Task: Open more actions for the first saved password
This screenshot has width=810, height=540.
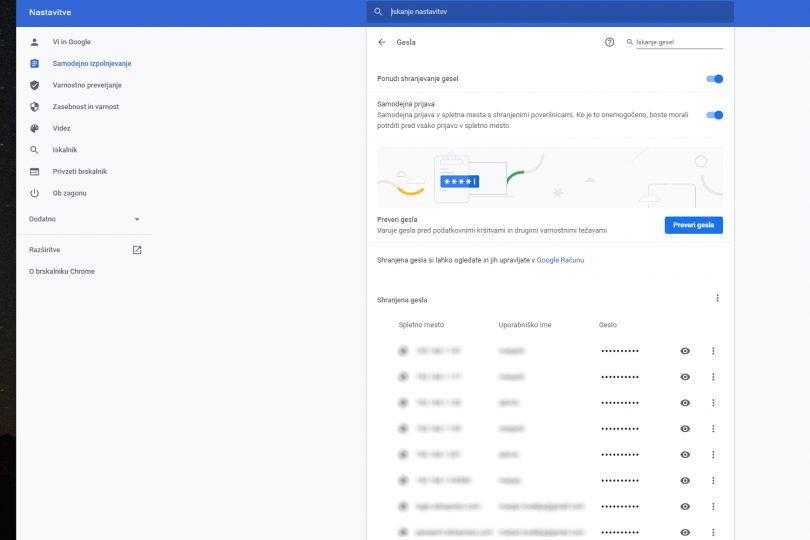Action: [713, 351]
